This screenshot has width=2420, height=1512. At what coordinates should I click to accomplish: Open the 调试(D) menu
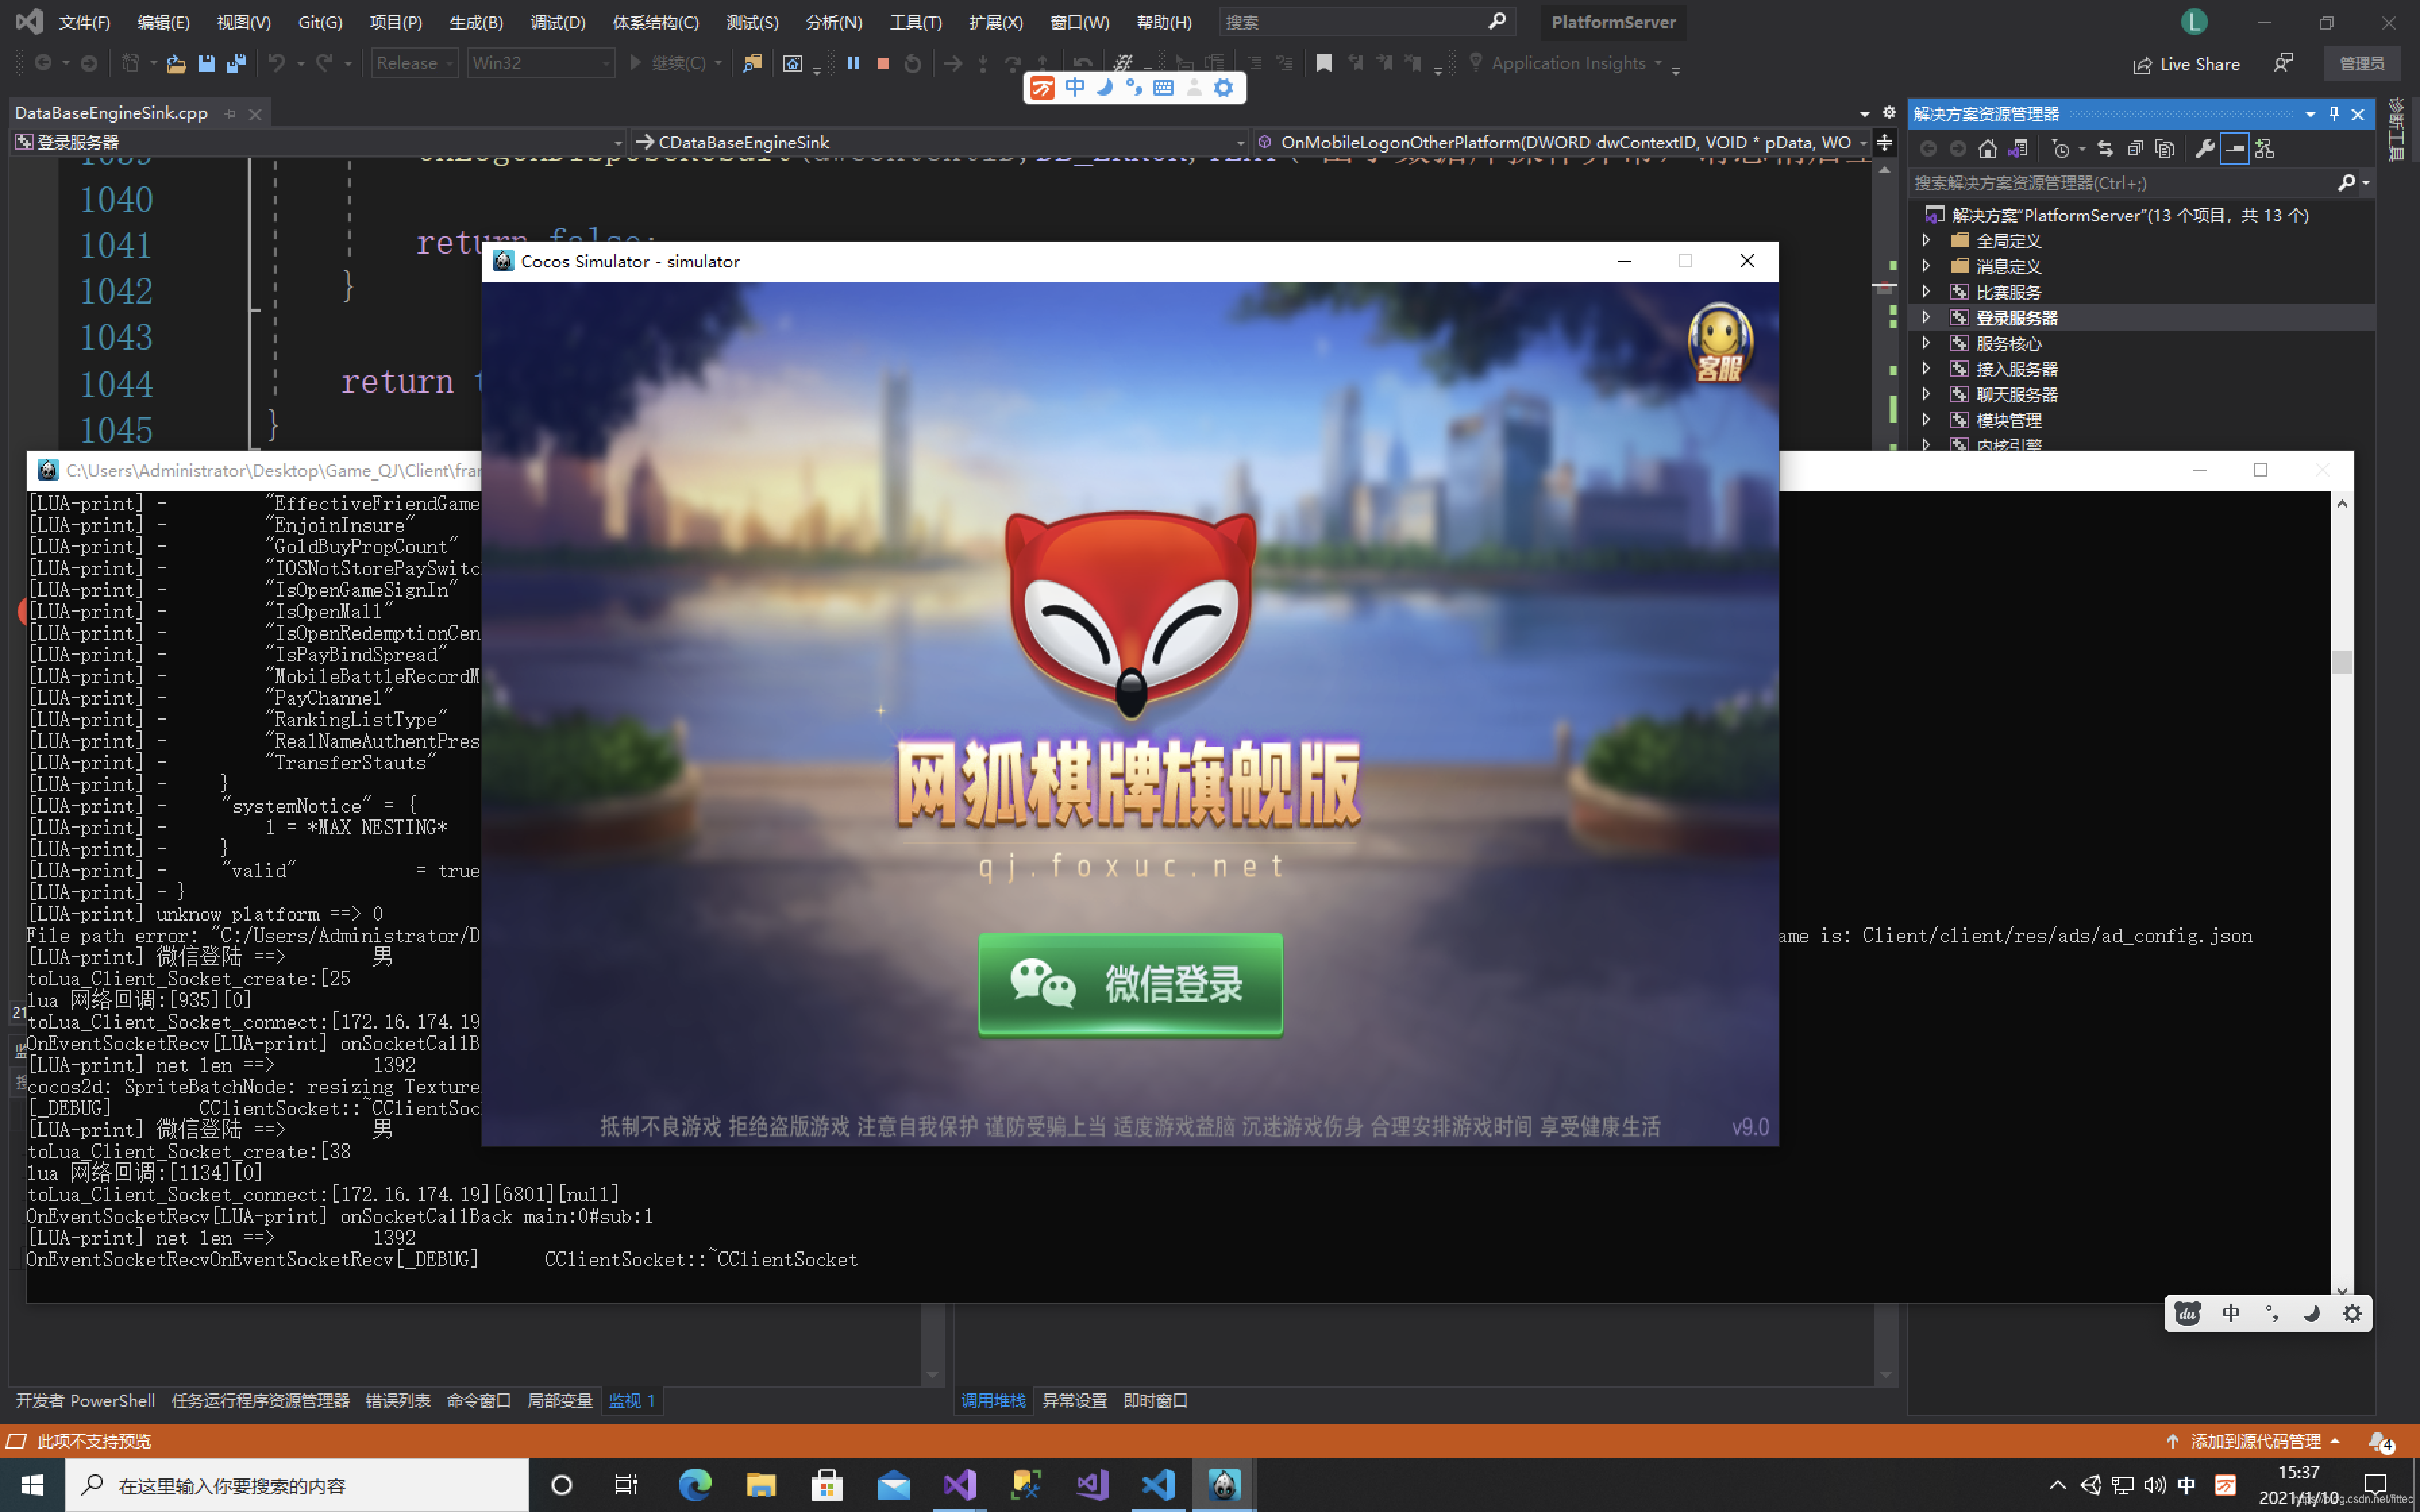click(557, 22)
